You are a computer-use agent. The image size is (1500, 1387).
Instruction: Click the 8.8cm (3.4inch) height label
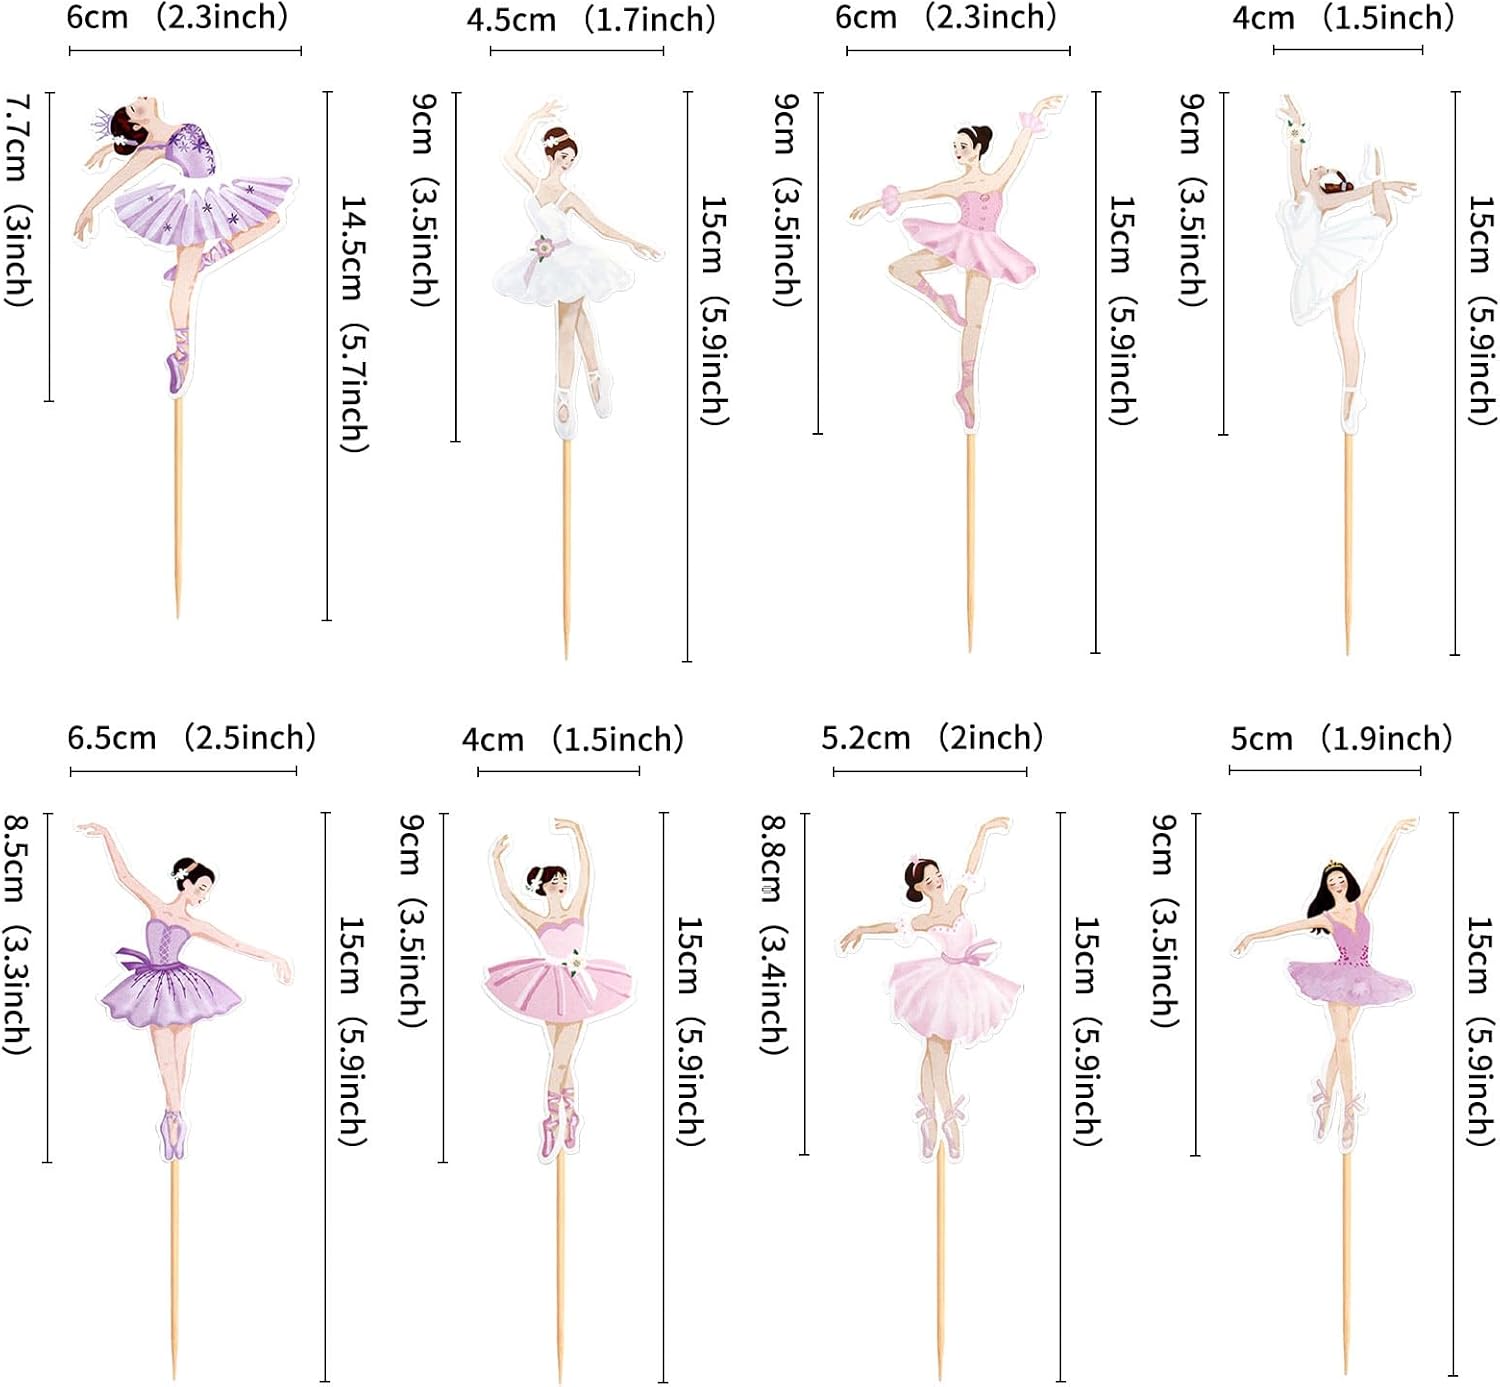(x=774, y=934)
